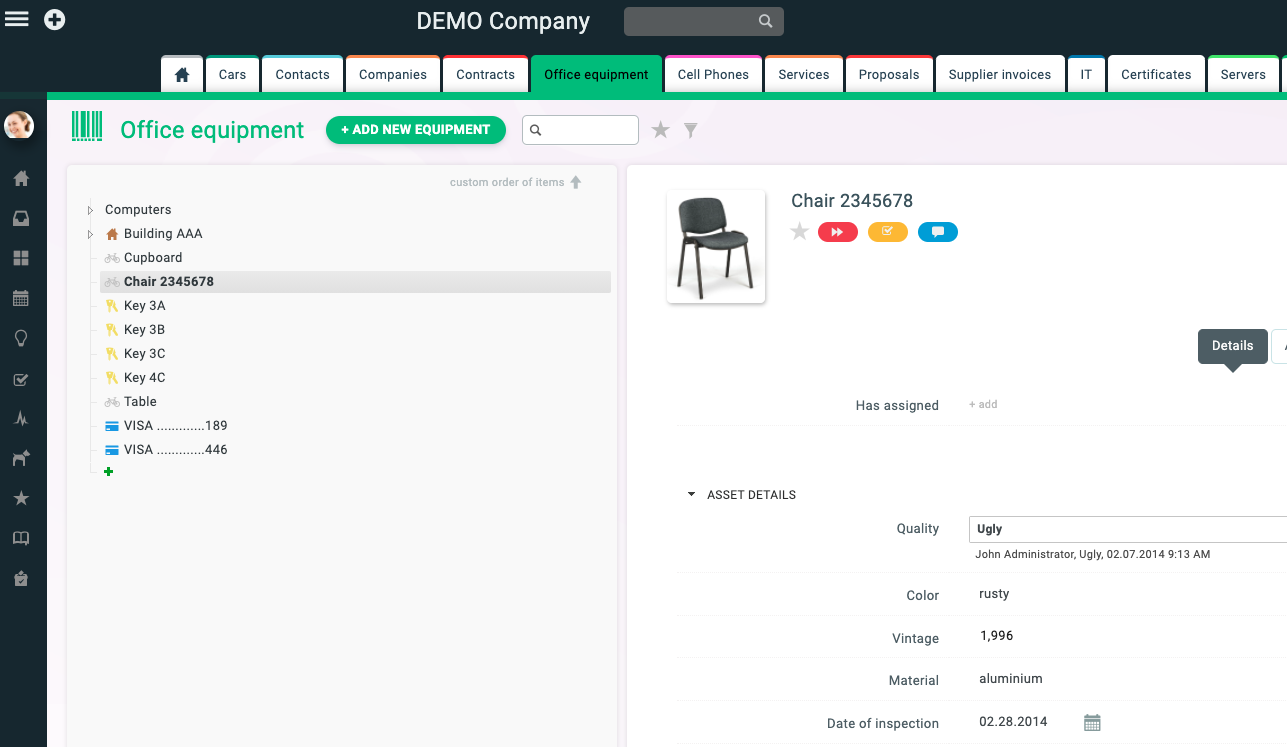Viewport: 1287px width, 747px height.
Task: Open the activity pulse sidebar icon
Action: [x=20, y=419]
